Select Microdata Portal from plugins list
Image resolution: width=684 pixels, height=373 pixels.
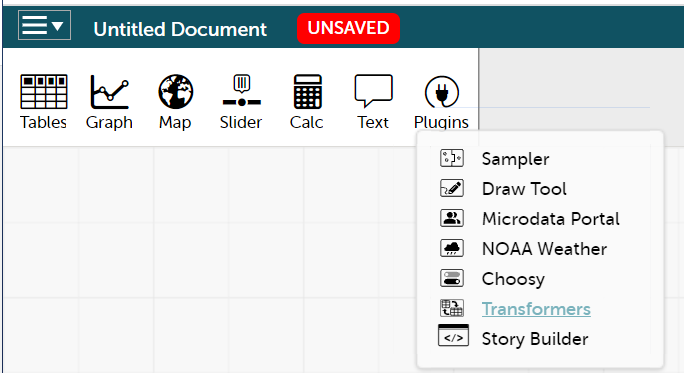pos(551,219)
